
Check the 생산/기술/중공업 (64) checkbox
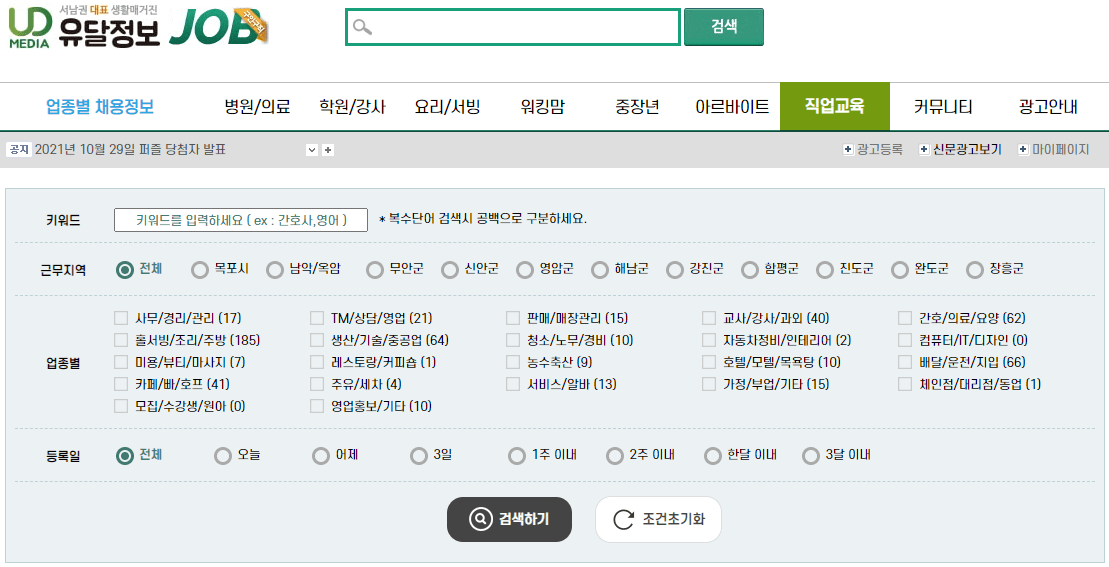coord(317,340)
